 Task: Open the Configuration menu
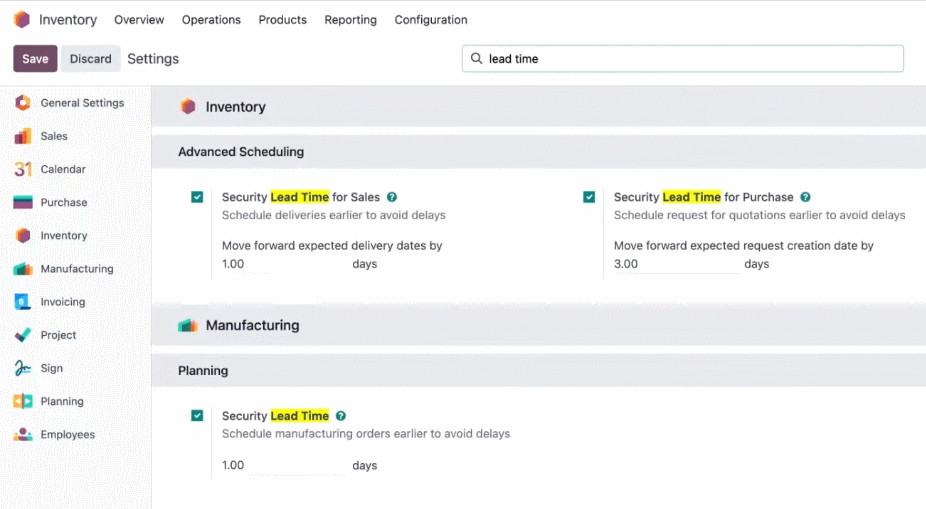(x=431, y=19)
